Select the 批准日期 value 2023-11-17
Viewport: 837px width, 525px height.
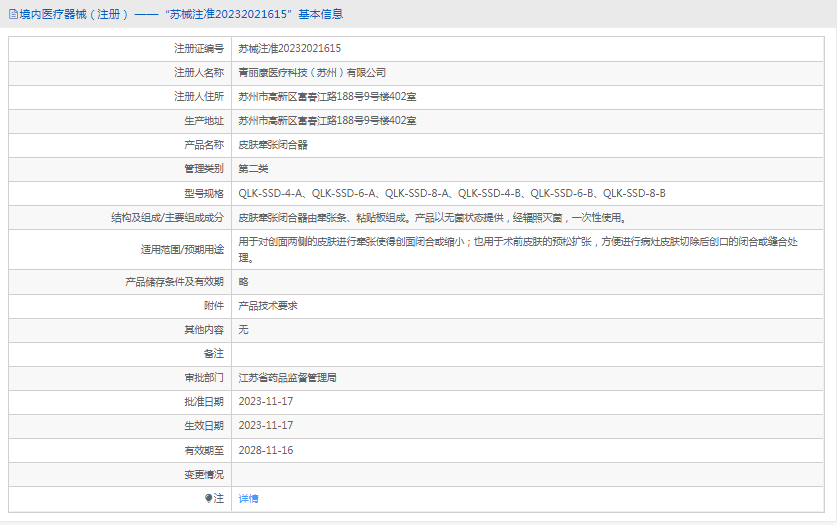(266, 402)
